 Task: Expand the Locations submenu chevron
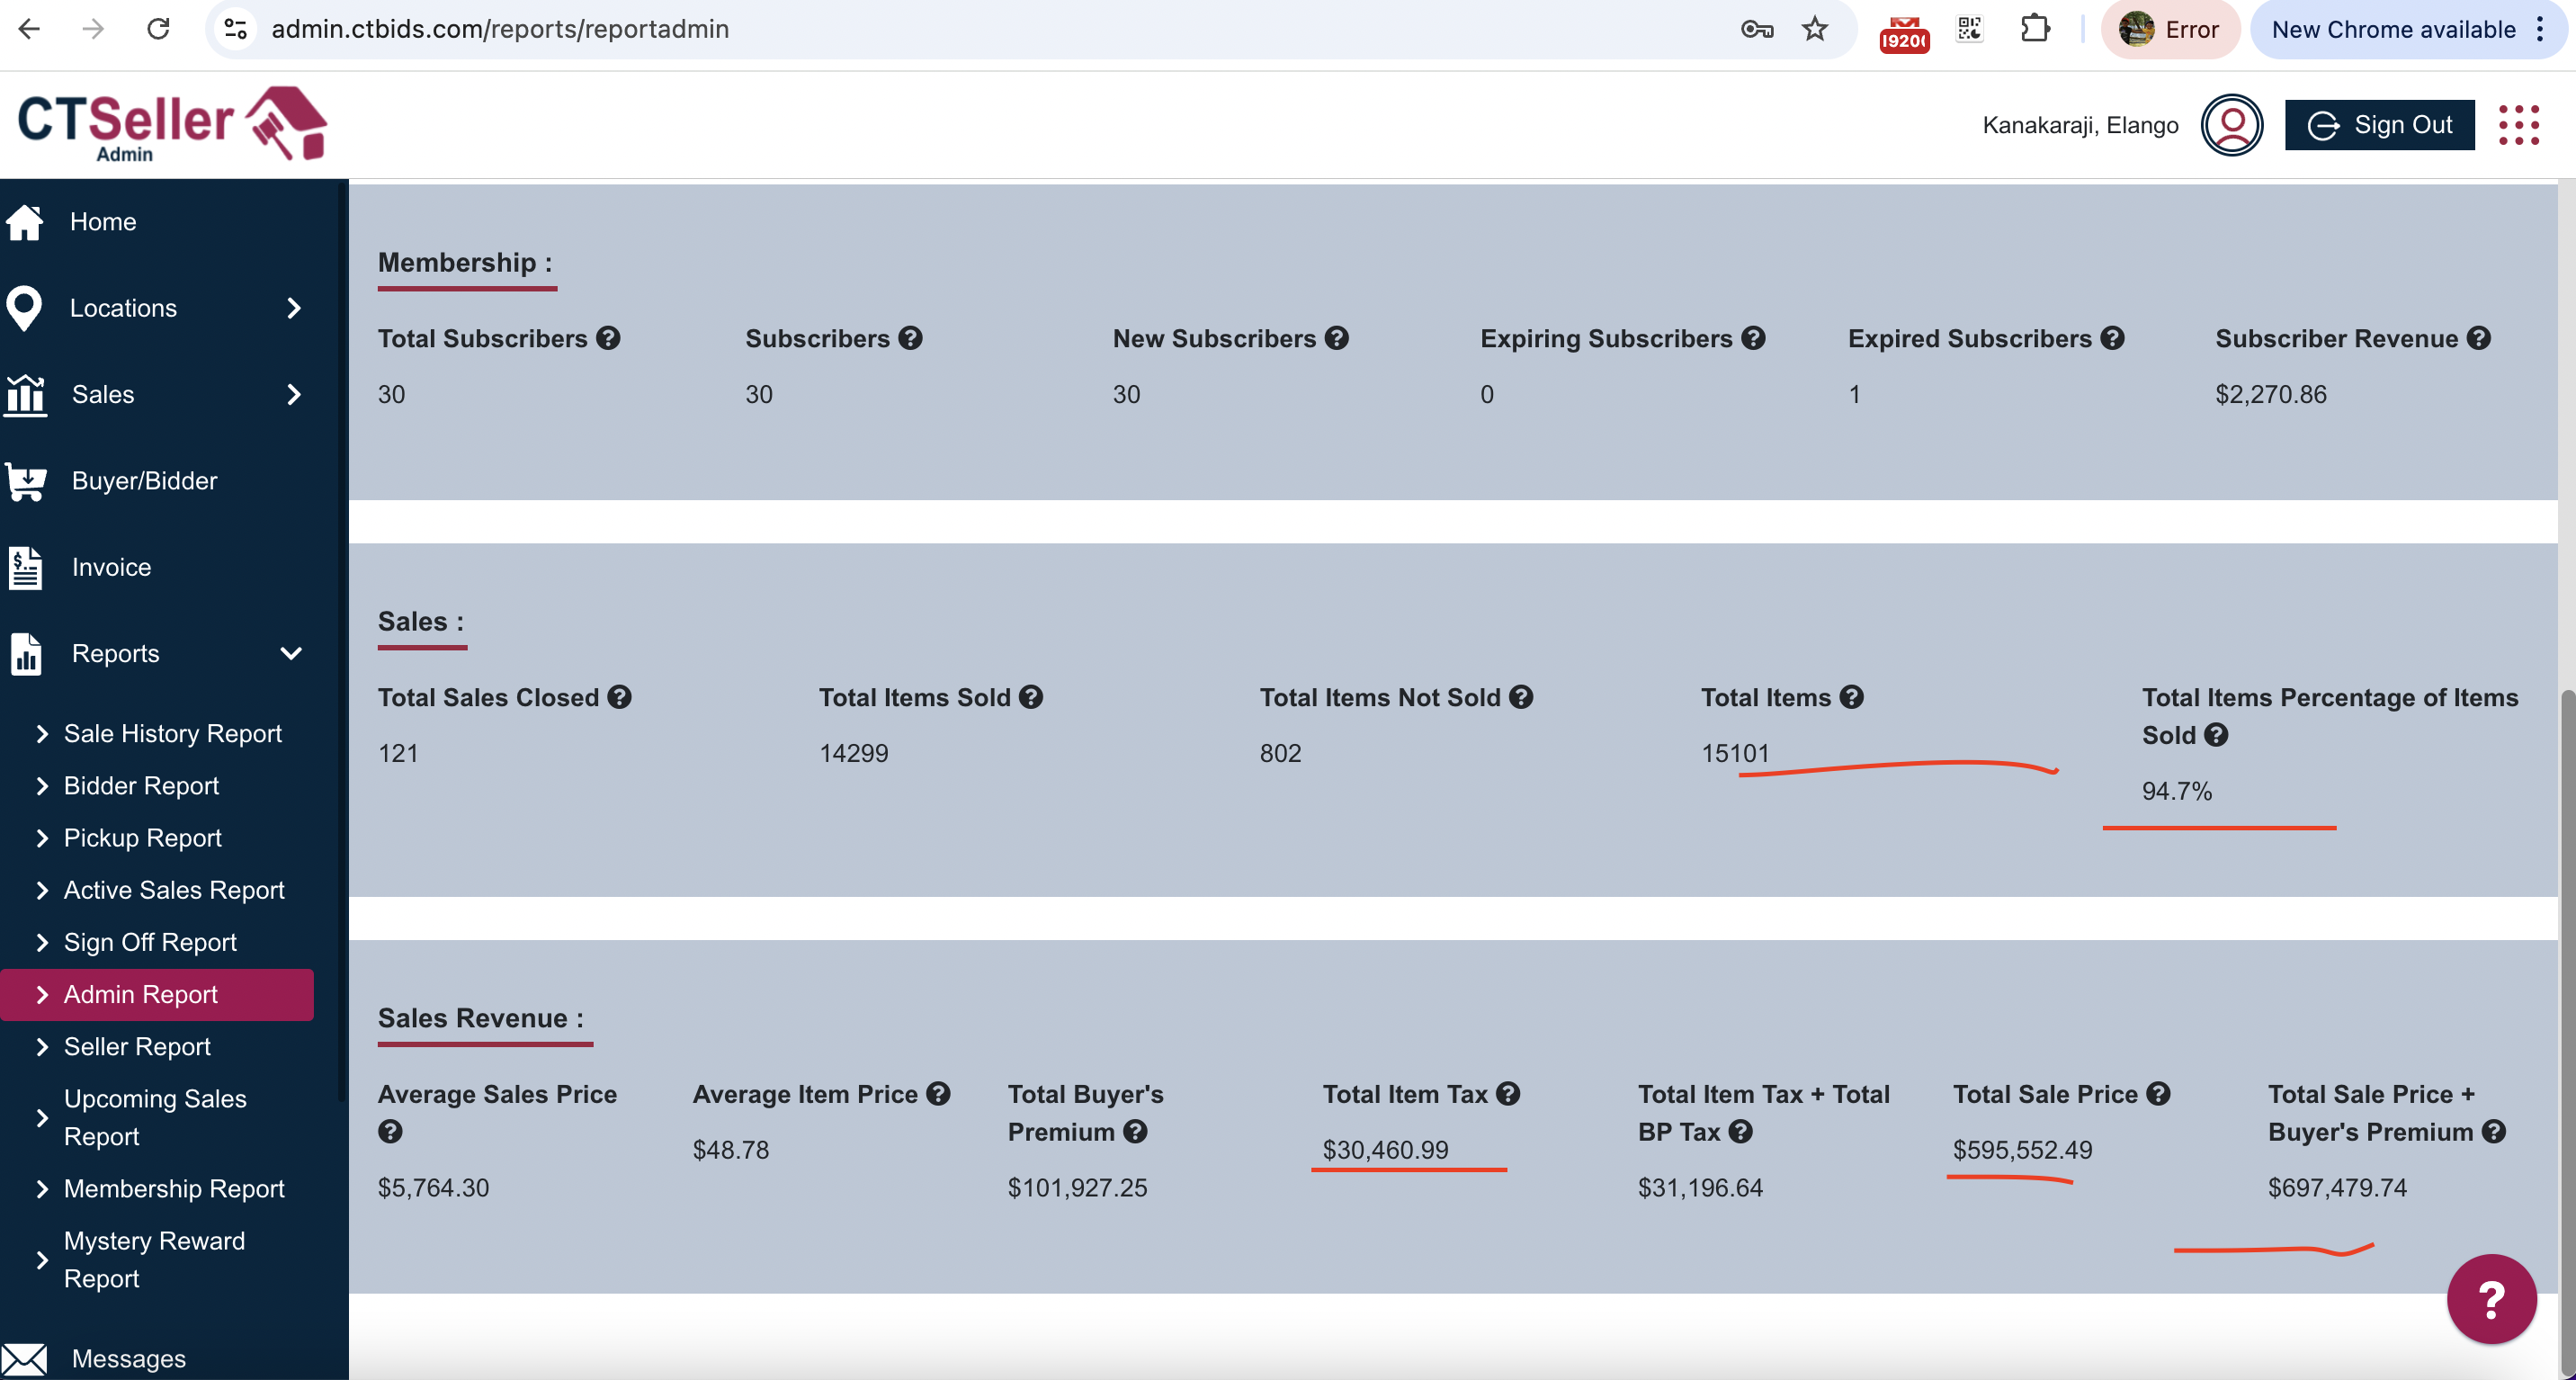click(x=293, y=308)
